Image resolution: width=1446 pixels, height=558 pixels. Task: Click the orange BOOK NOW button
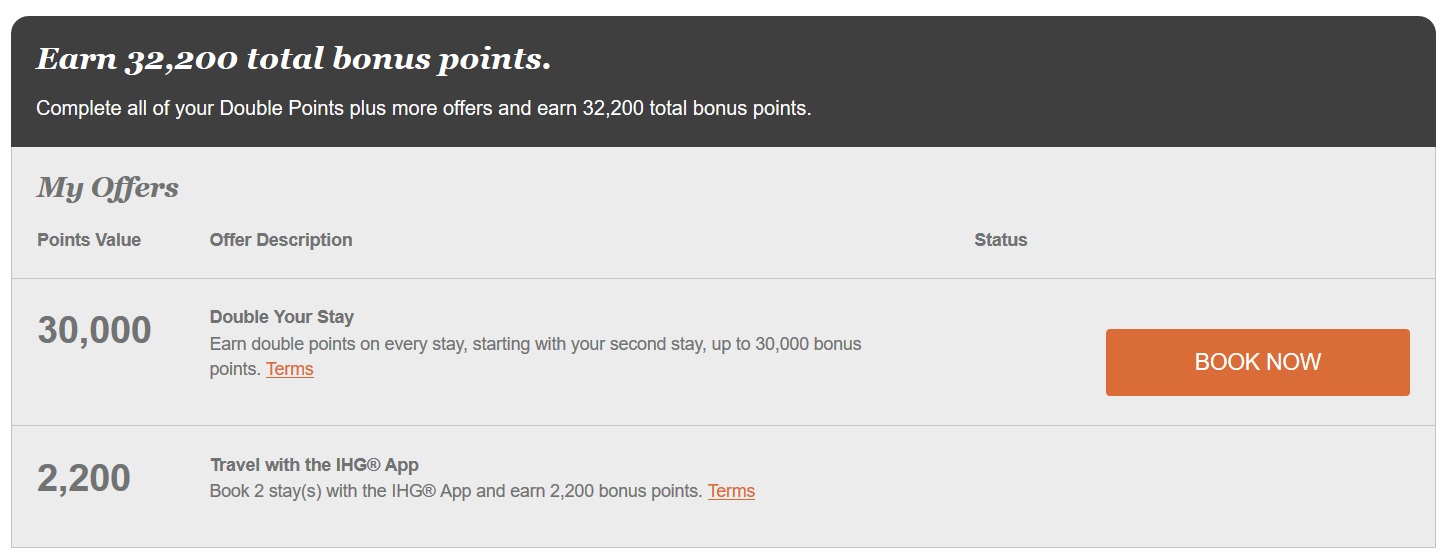click(x=1257, y=362)
